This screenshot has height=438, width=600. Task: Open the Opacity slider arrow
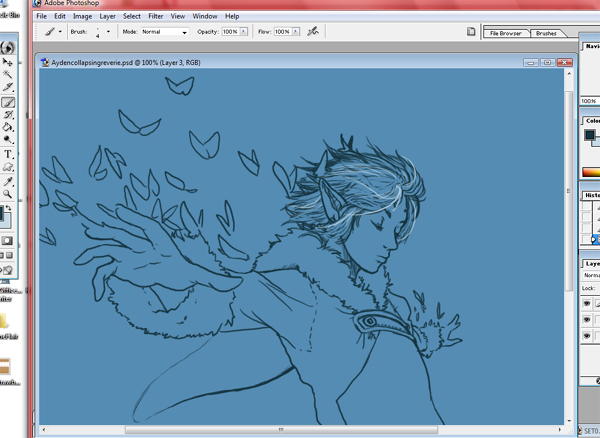(244, 32)
